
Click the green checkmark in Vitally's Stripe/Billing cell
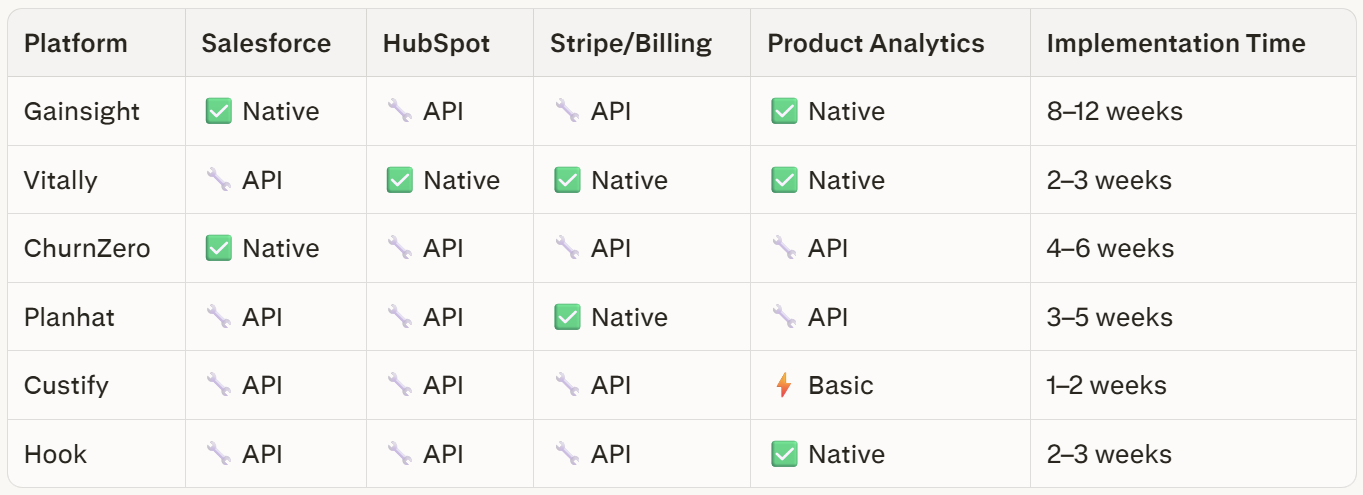tap(567, 180)
